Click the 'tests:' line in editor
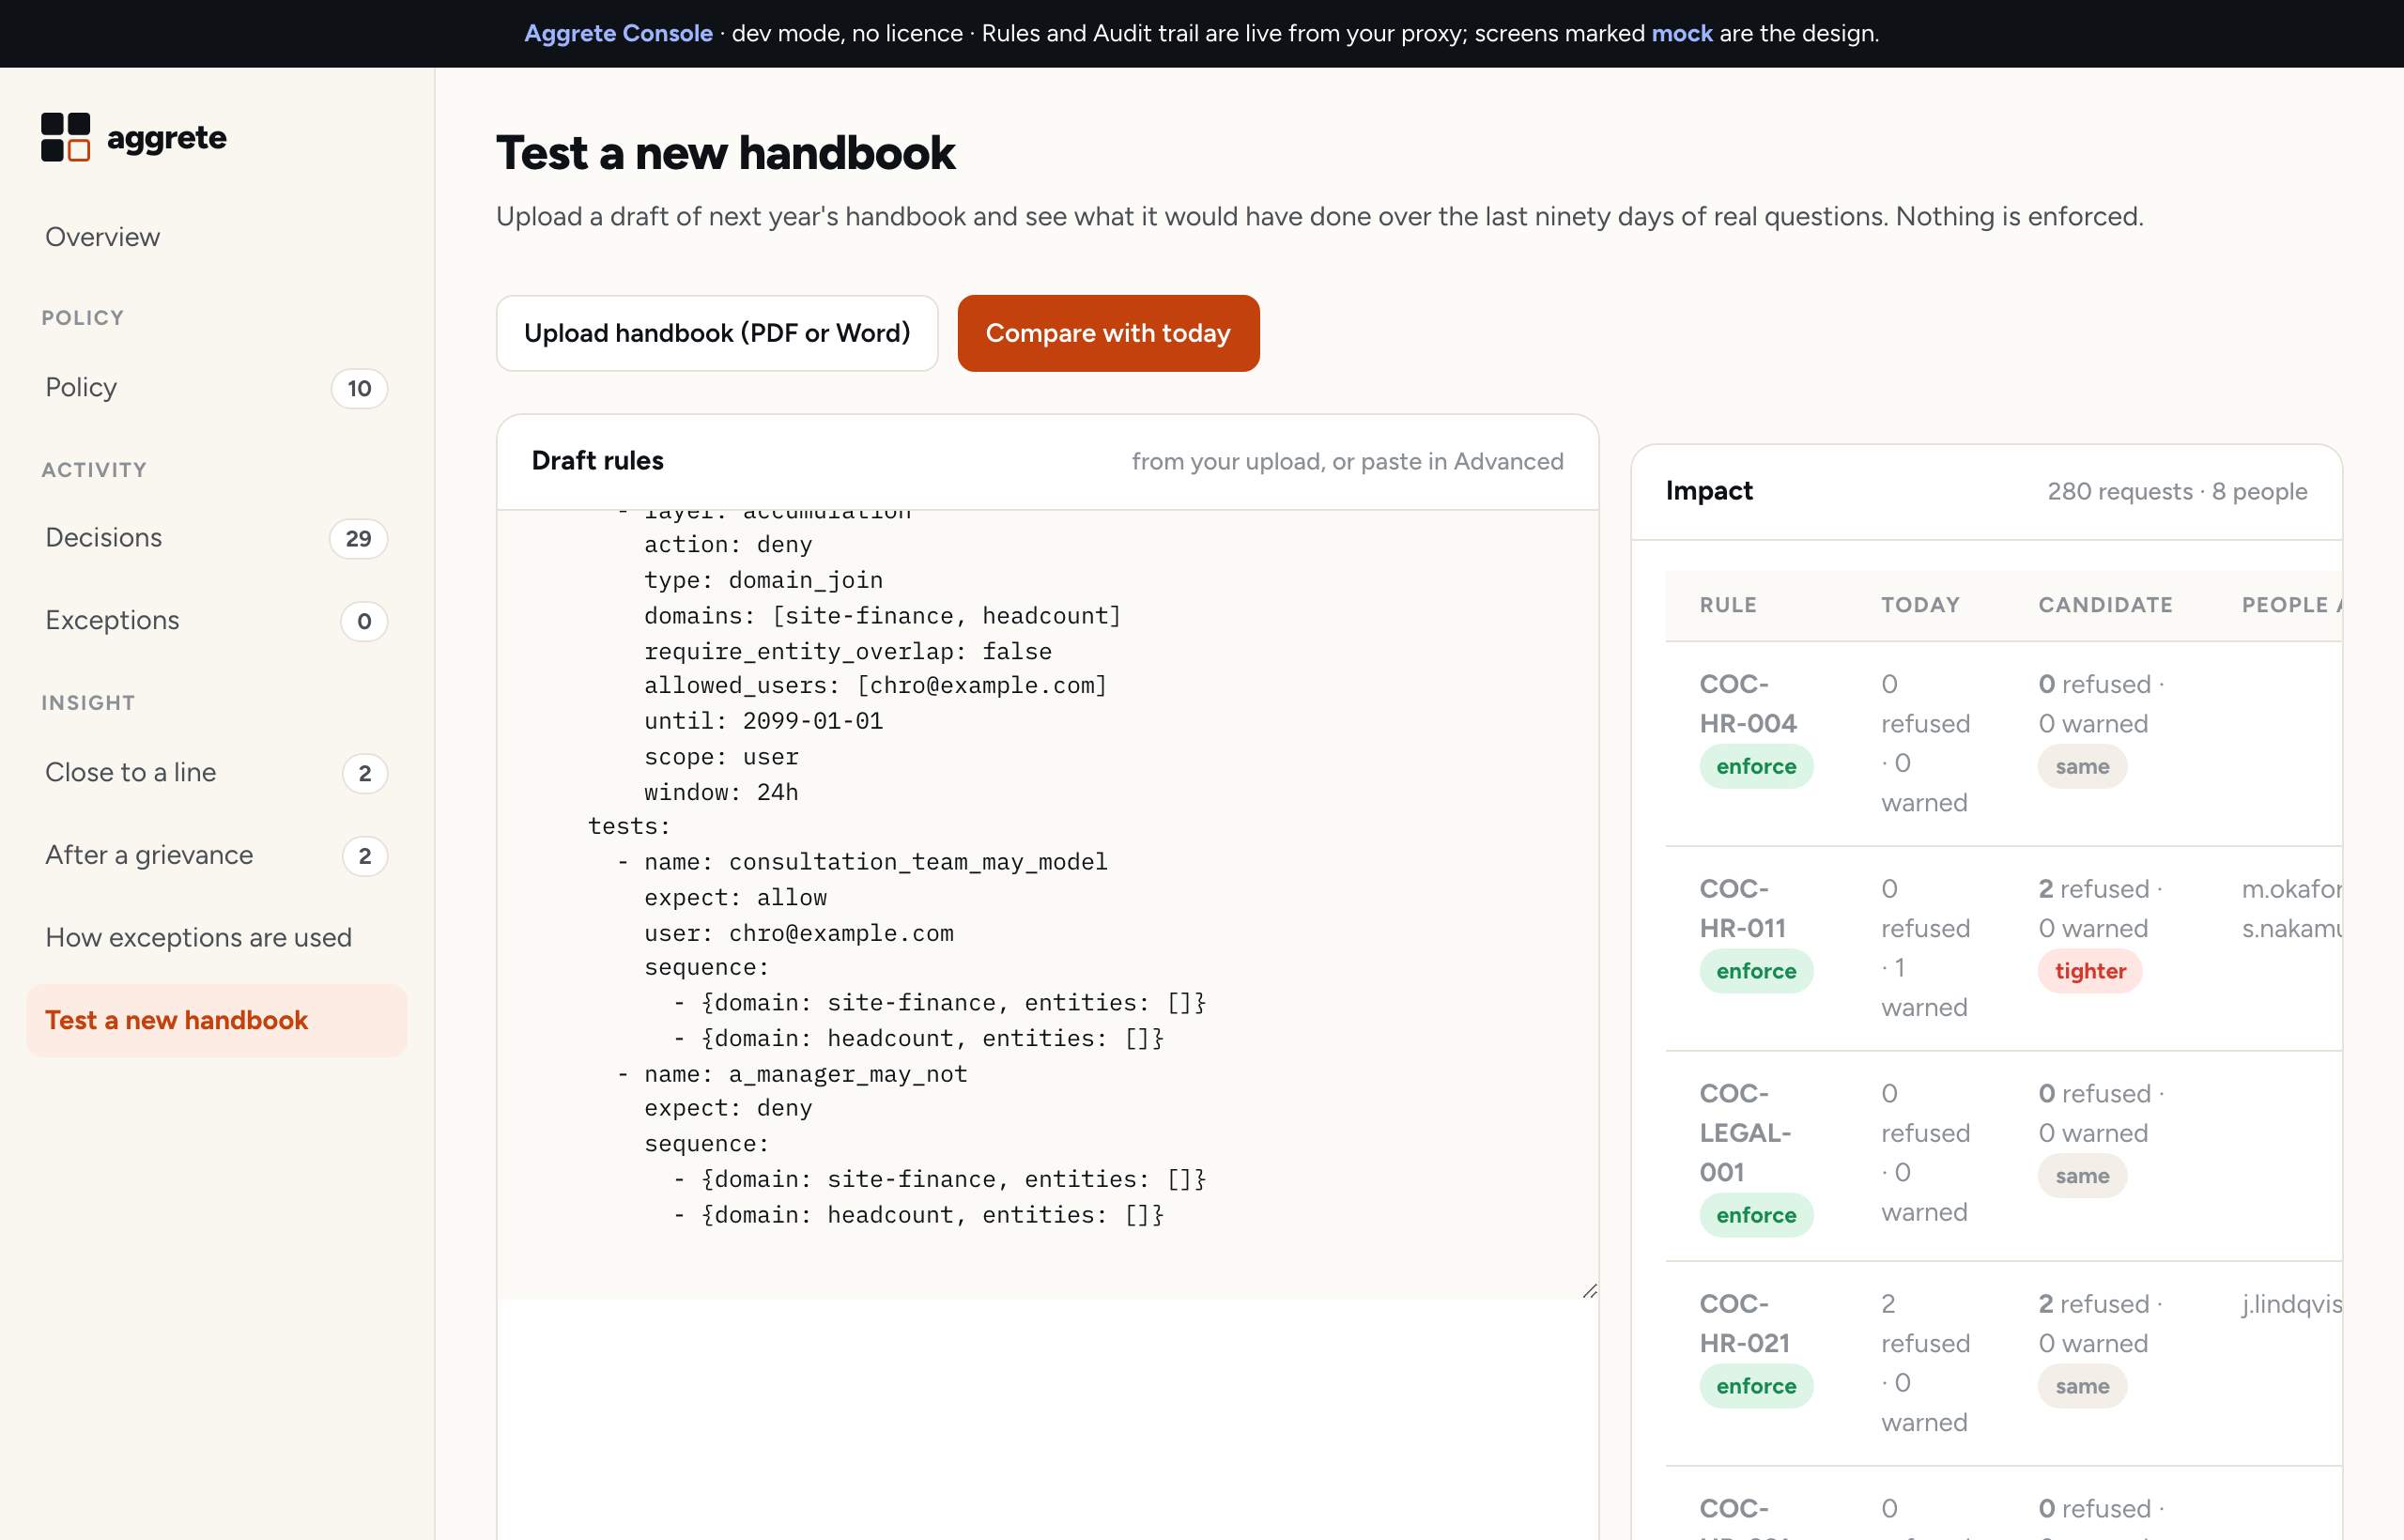Image resolution: width=2404 pixels, height=1540 pixels. click(x=629, y=827)
